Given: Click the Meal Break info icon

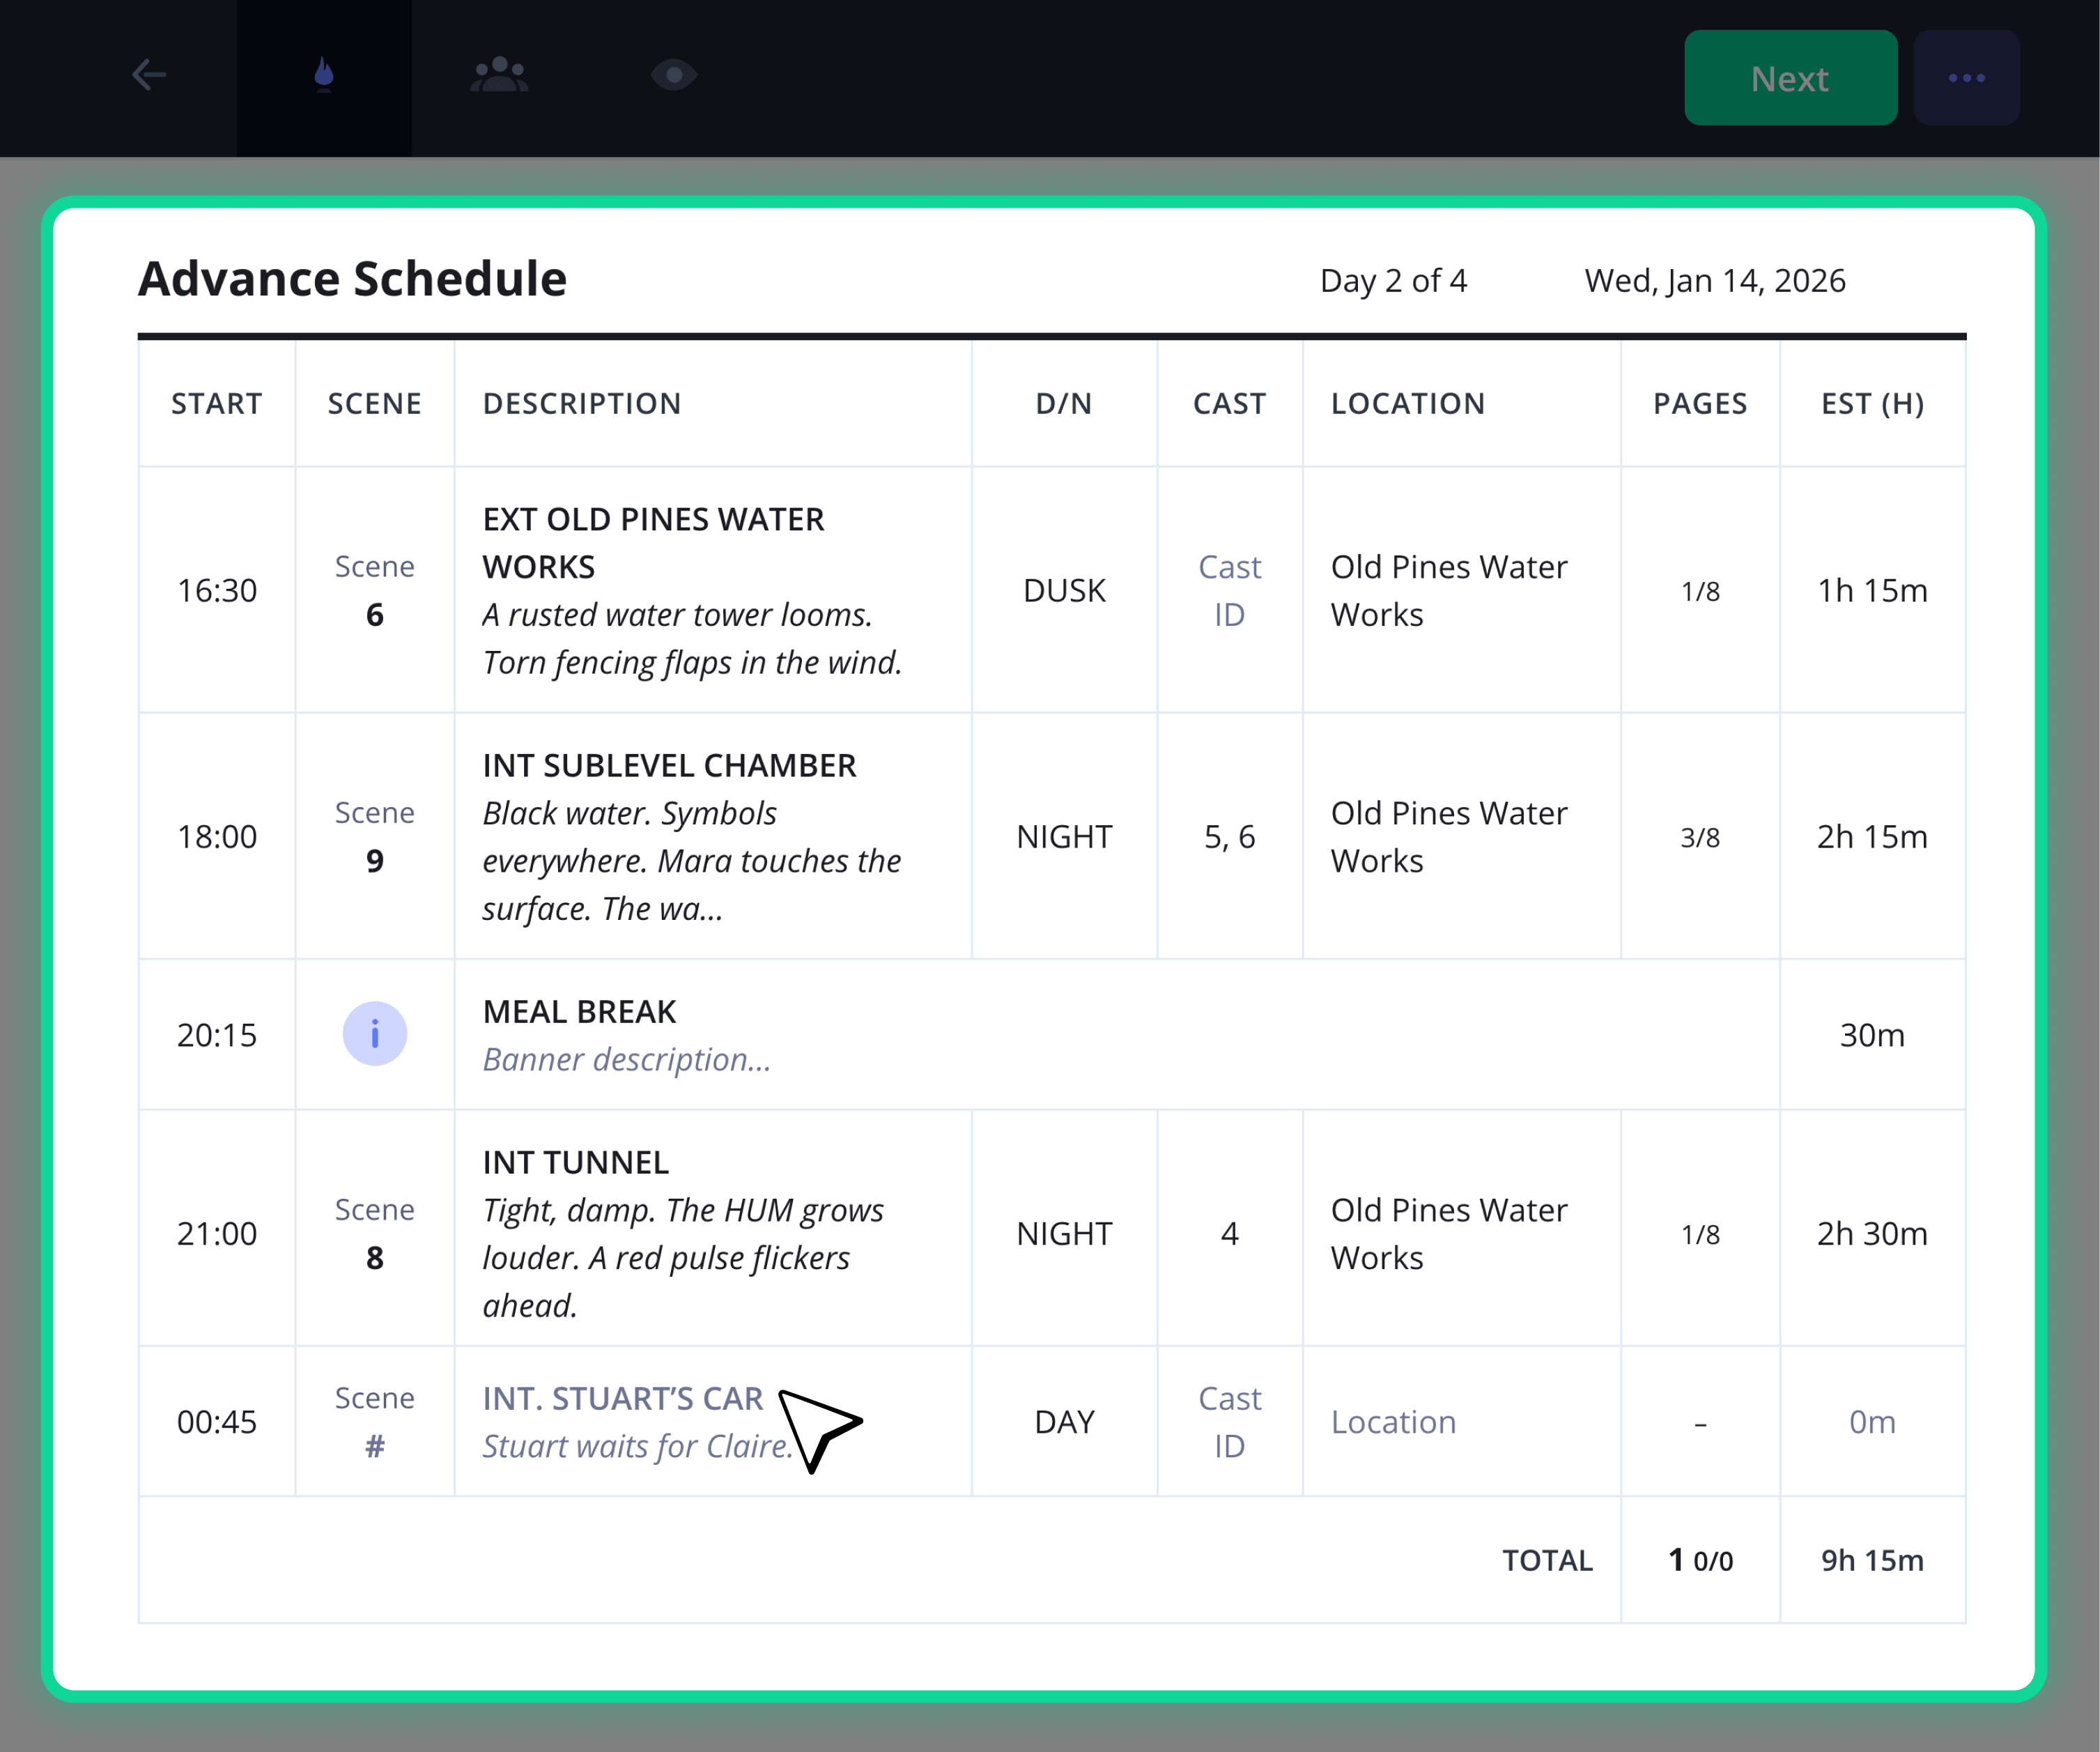Looking at the screenshot, I should [375, 1033].
